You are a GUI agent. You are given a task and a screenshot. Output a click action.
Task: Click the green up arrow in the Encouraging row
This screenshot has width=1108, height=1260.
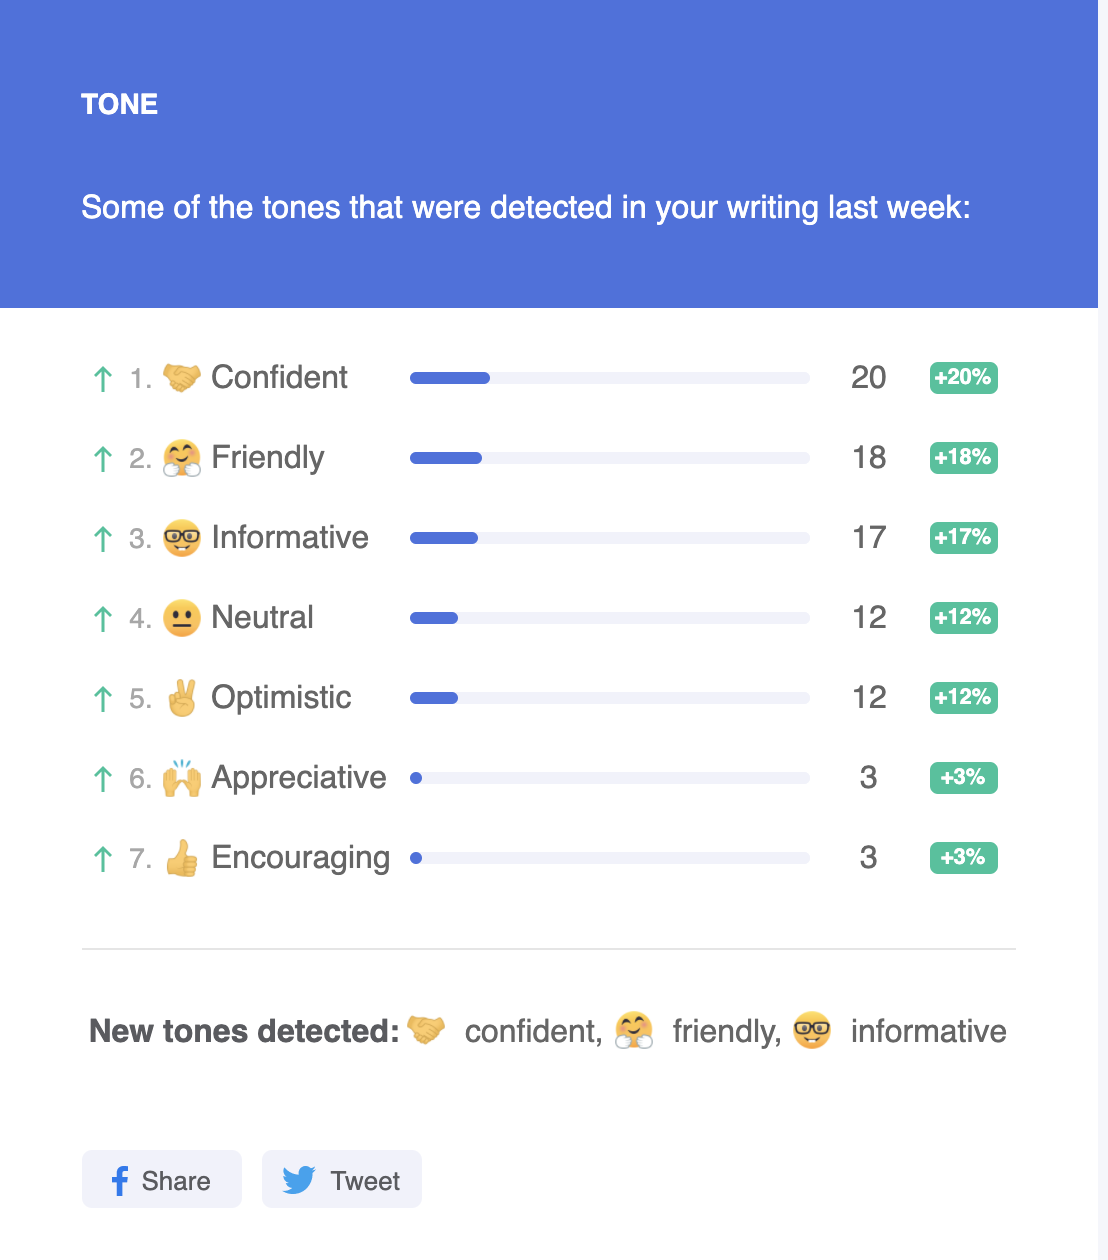[x=102, y=859]
